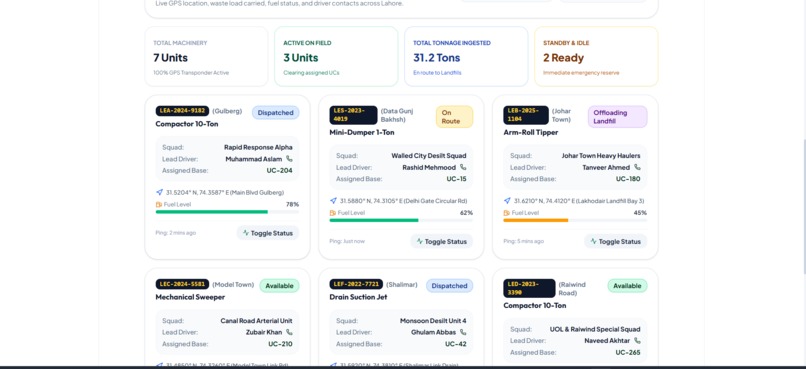Select Canal Road Arterial Unit squad name
The height and width of the screenshot is (369, 806).
coord(257,321)
